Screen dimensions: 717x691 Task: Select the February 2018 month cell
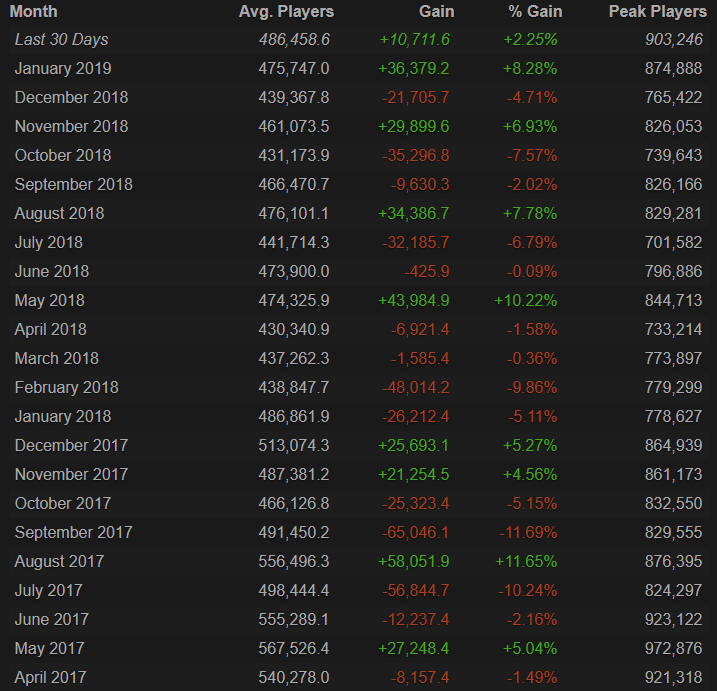[x=66, y=388]
